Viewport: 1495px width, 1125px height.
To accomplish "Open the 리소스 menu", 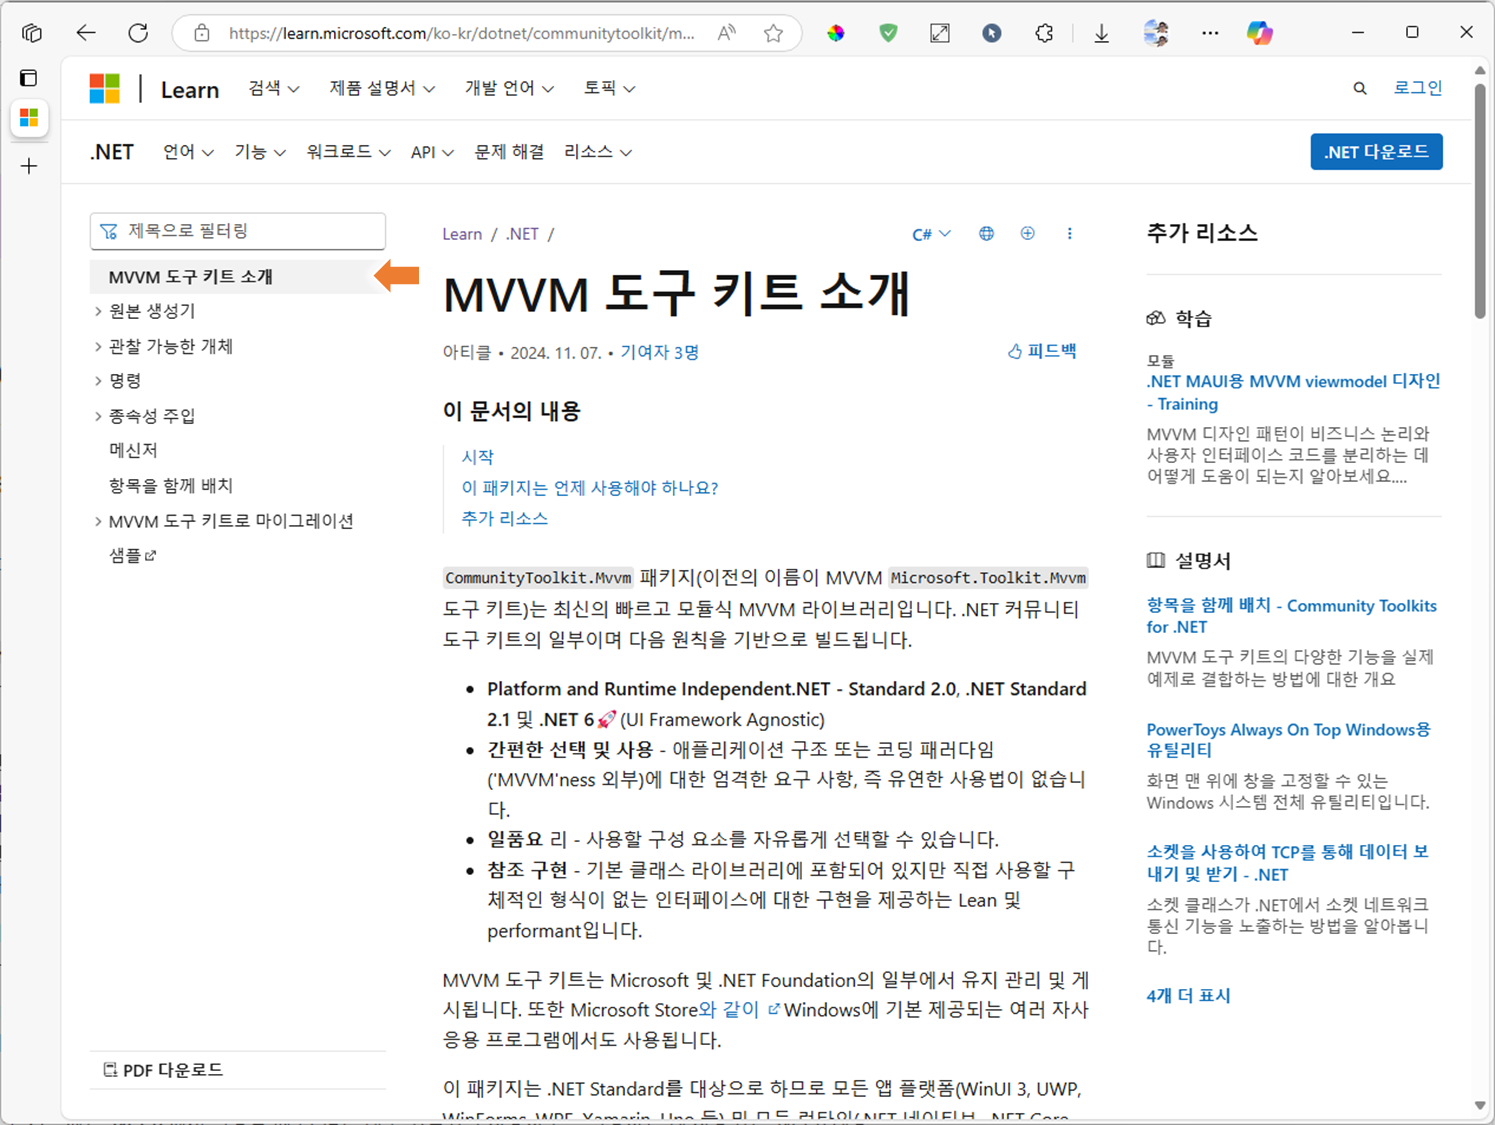I will pyautogui.click(x=598, y=152).
